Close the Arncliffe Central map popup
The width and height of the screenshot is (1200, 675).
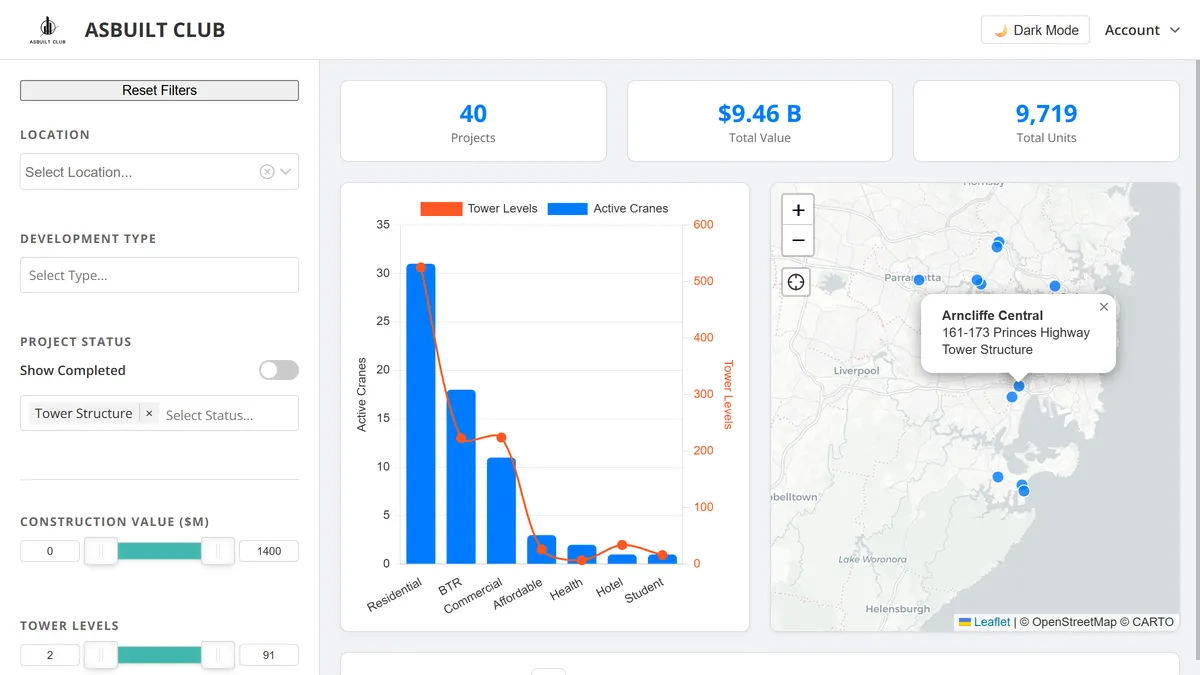pyautogui.click(x=1104, y=307)
